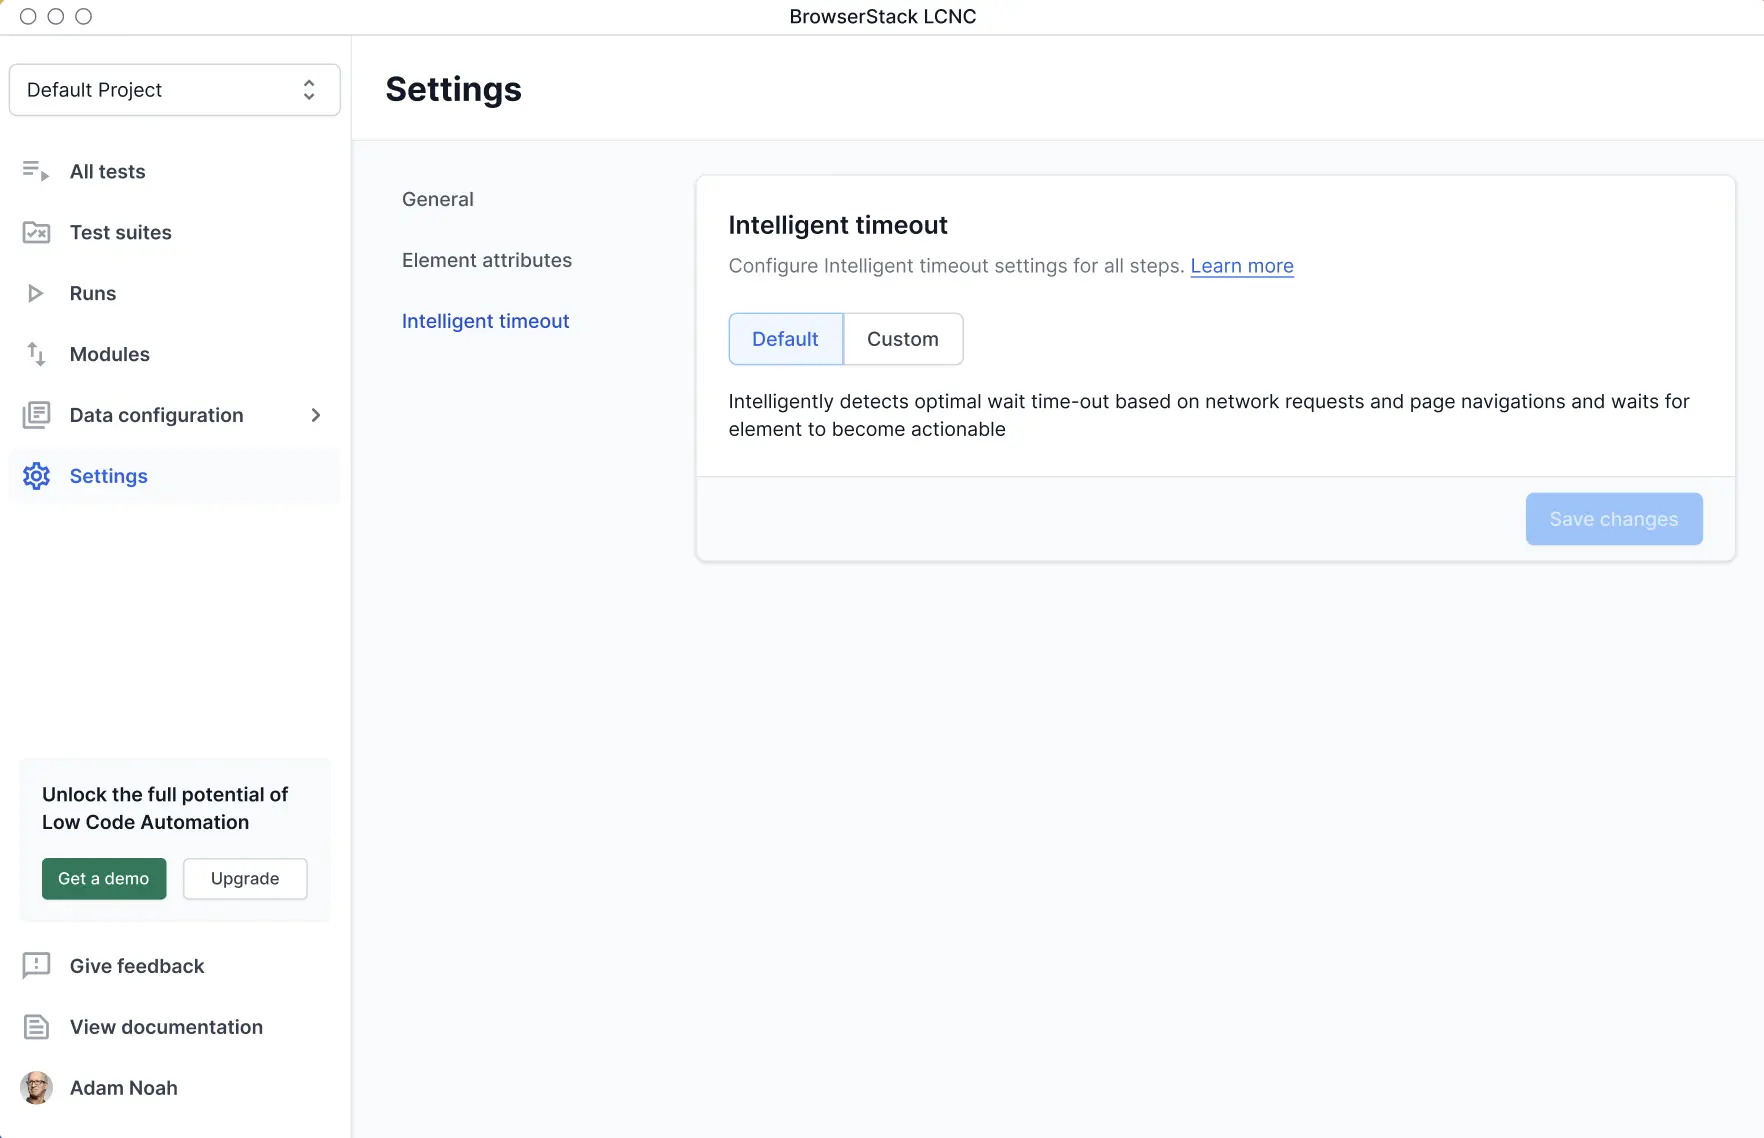Click the Upgrade button
Screen dimensions: 1764x1138
(245, 879)
